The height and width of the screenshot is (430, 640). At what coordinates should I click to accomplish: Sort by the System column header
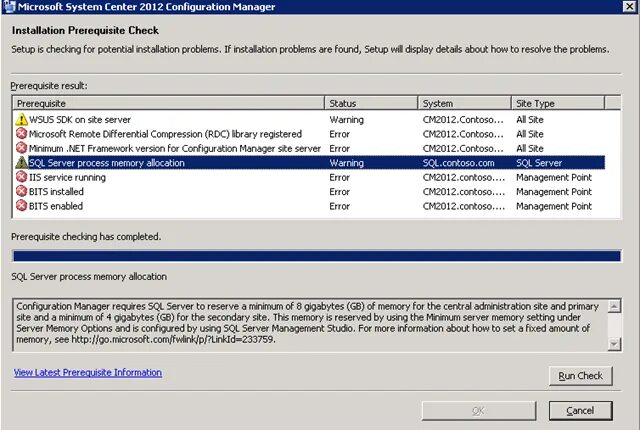pyautogui.click(x=464, y=103)
